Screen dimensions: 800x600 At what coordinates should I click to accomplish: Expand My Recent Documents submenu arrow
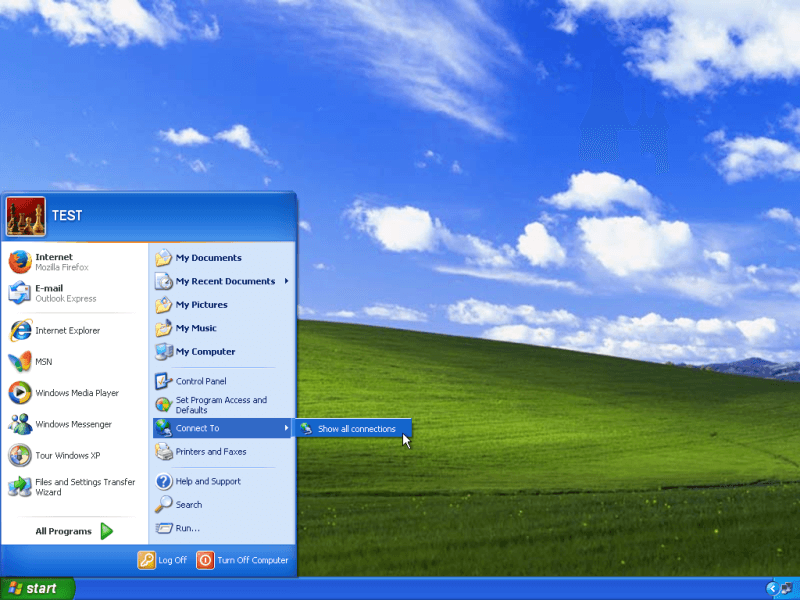click(286, 281)
